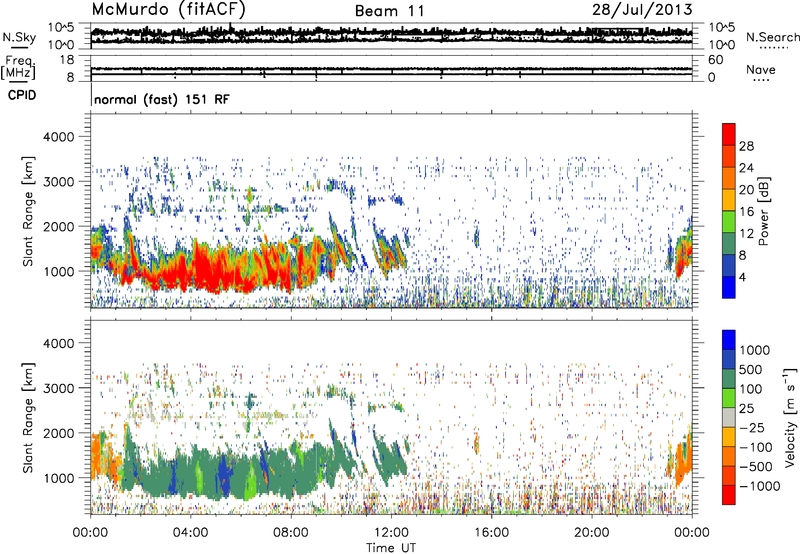The height and width of the screenshot is (554, 800).
Task: Click the power panel 'Slant Range [km]' label
Action: pyautogui.click(x=28, y=211)
